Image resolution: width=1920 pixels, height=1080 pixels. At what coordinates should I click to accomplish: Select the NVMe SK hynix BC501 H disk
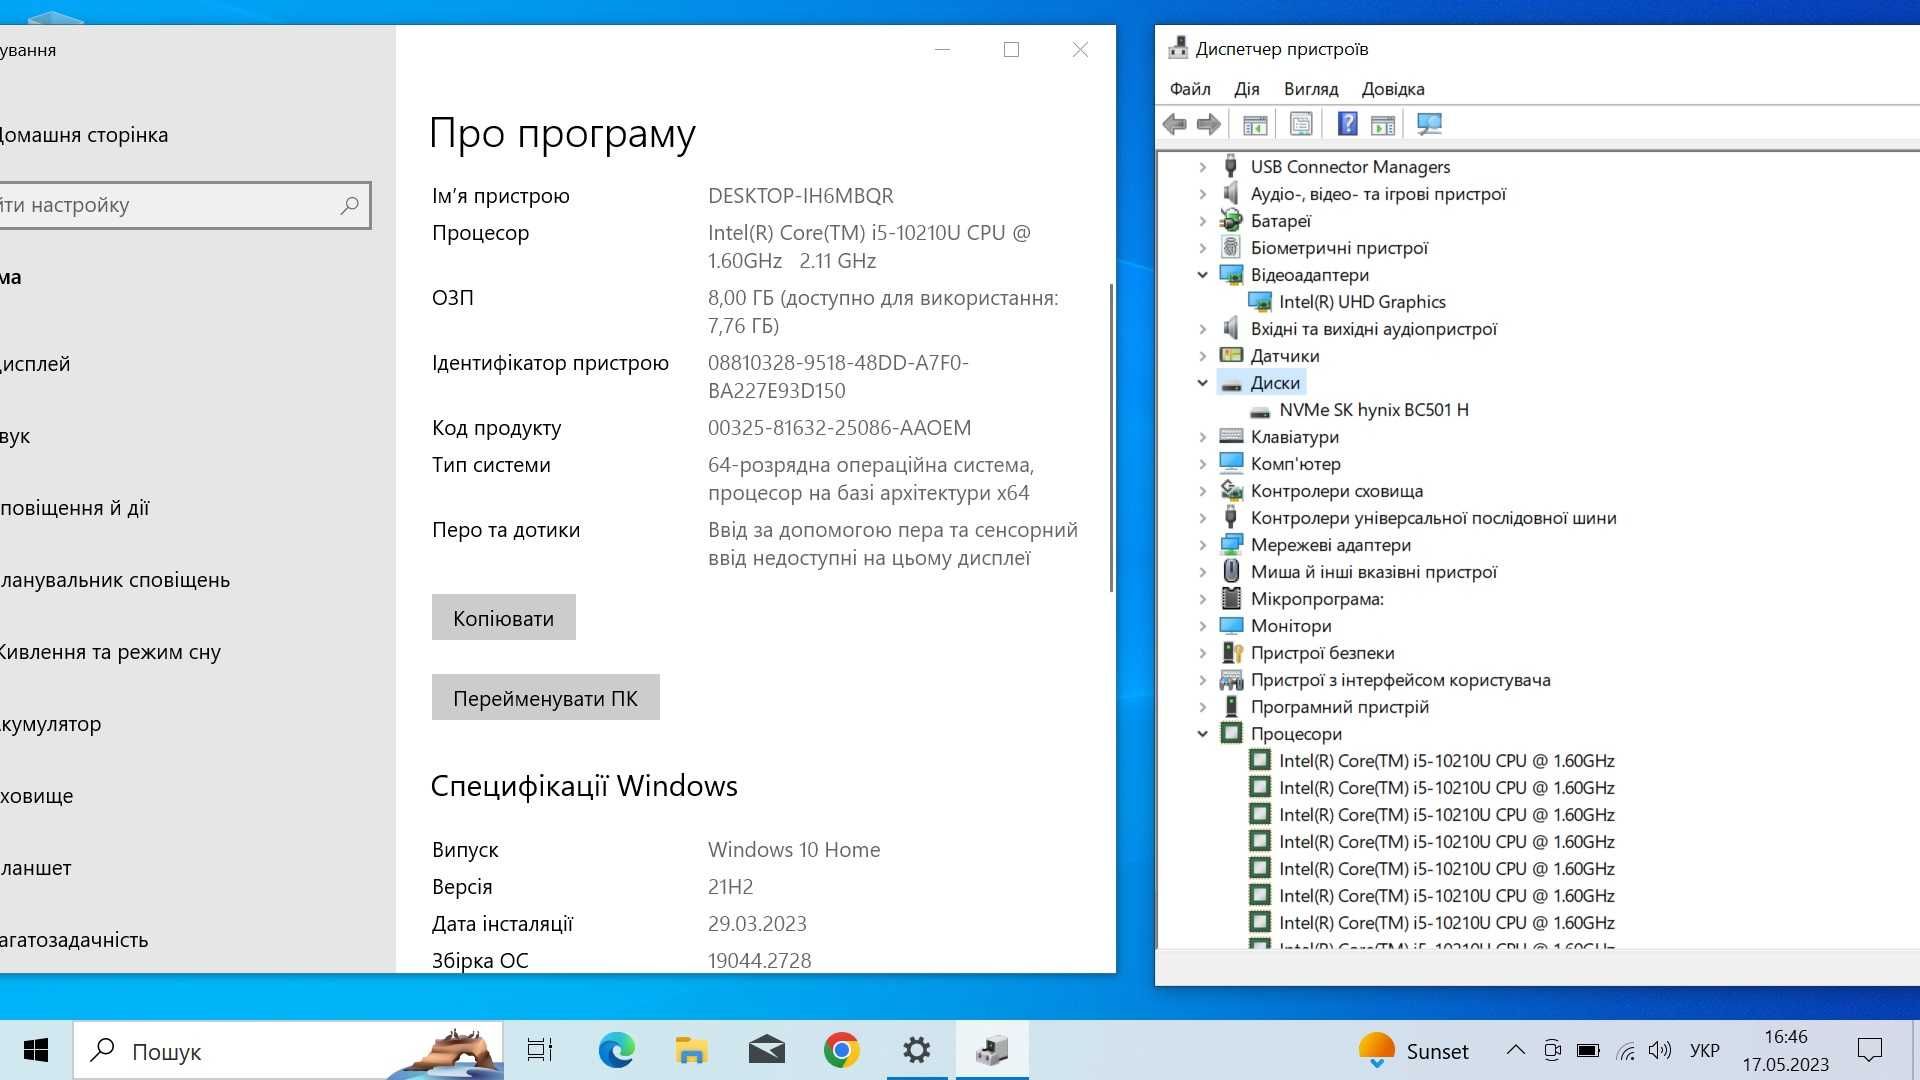[1373, 410]
